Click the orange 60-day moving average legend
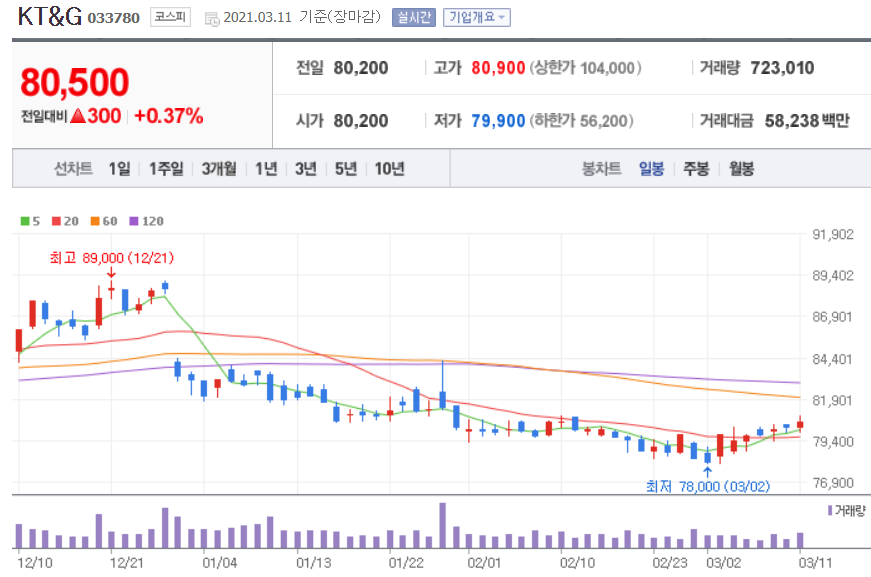 click(x=104, y=221)
